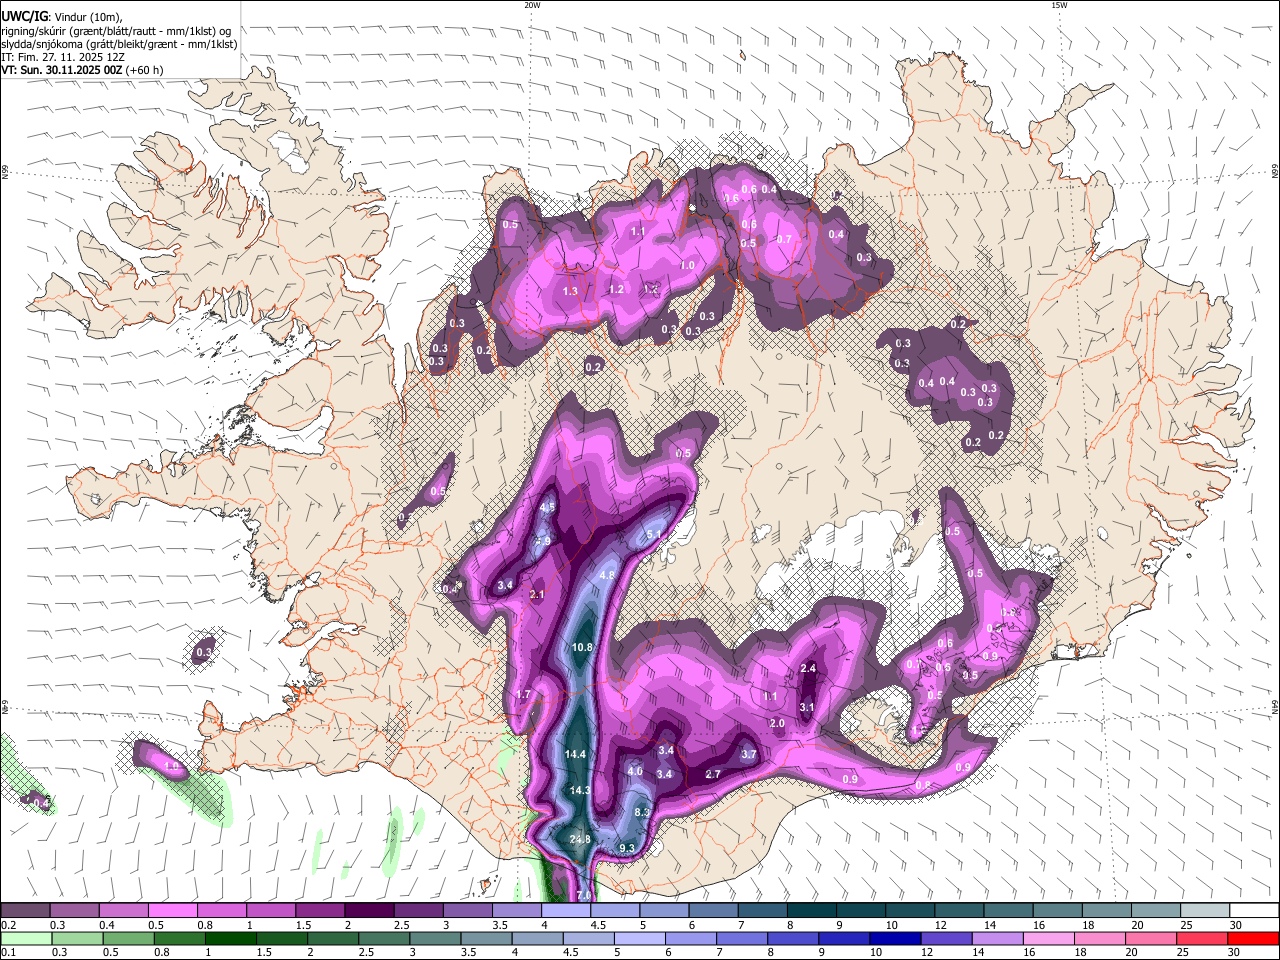Select the '1.0' value in northern snow band
The height and width of the screenshot is (960, 1280).
point(687,266)
